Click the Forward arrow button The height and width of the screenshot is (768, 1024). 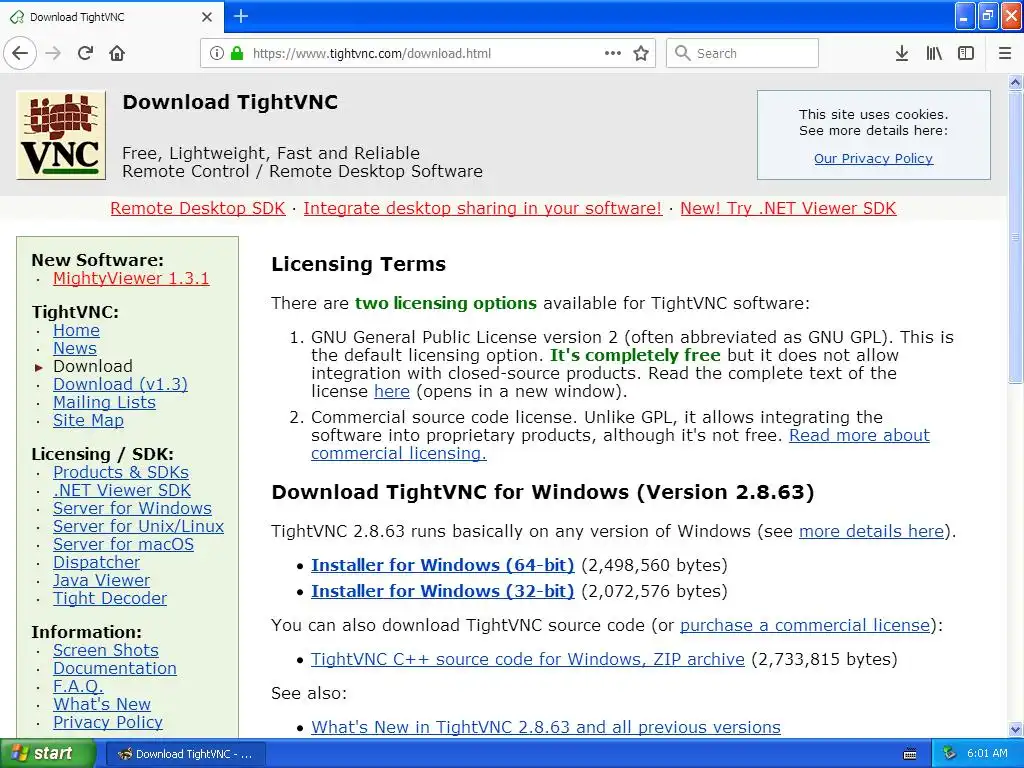(53, 53)
